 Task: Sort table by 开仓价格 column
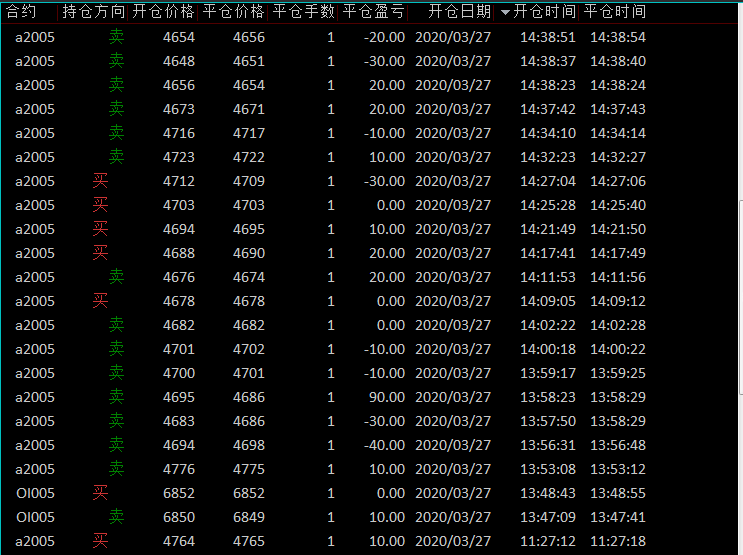click(164, 12)
